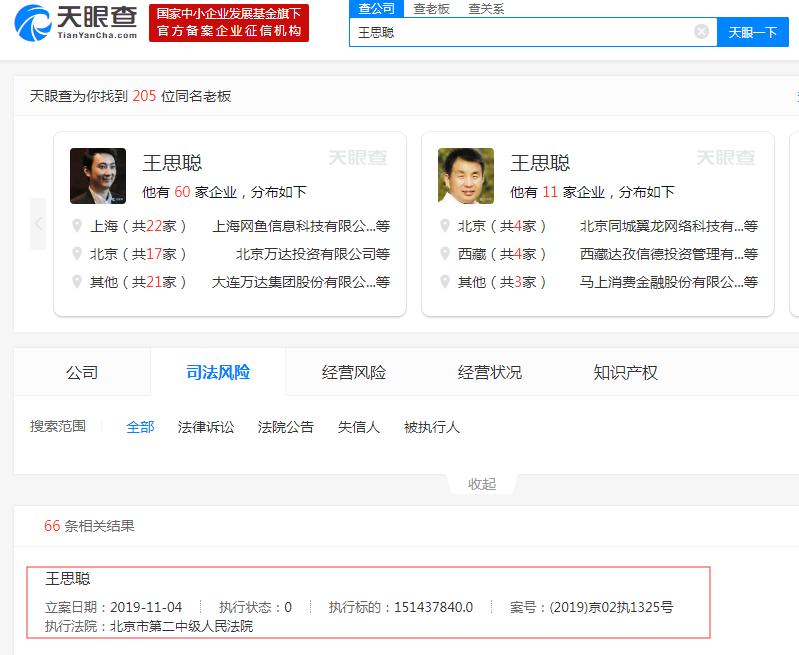Open 北京同城翼龙网络科技 link
This screenshot has width=799, height=655.
point(669,226)
